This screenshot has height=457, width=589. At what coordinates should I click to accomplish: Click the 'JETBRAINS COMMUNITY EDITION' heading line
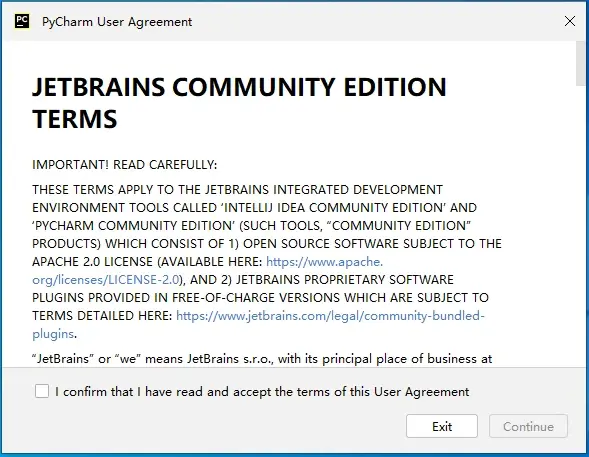239,87
